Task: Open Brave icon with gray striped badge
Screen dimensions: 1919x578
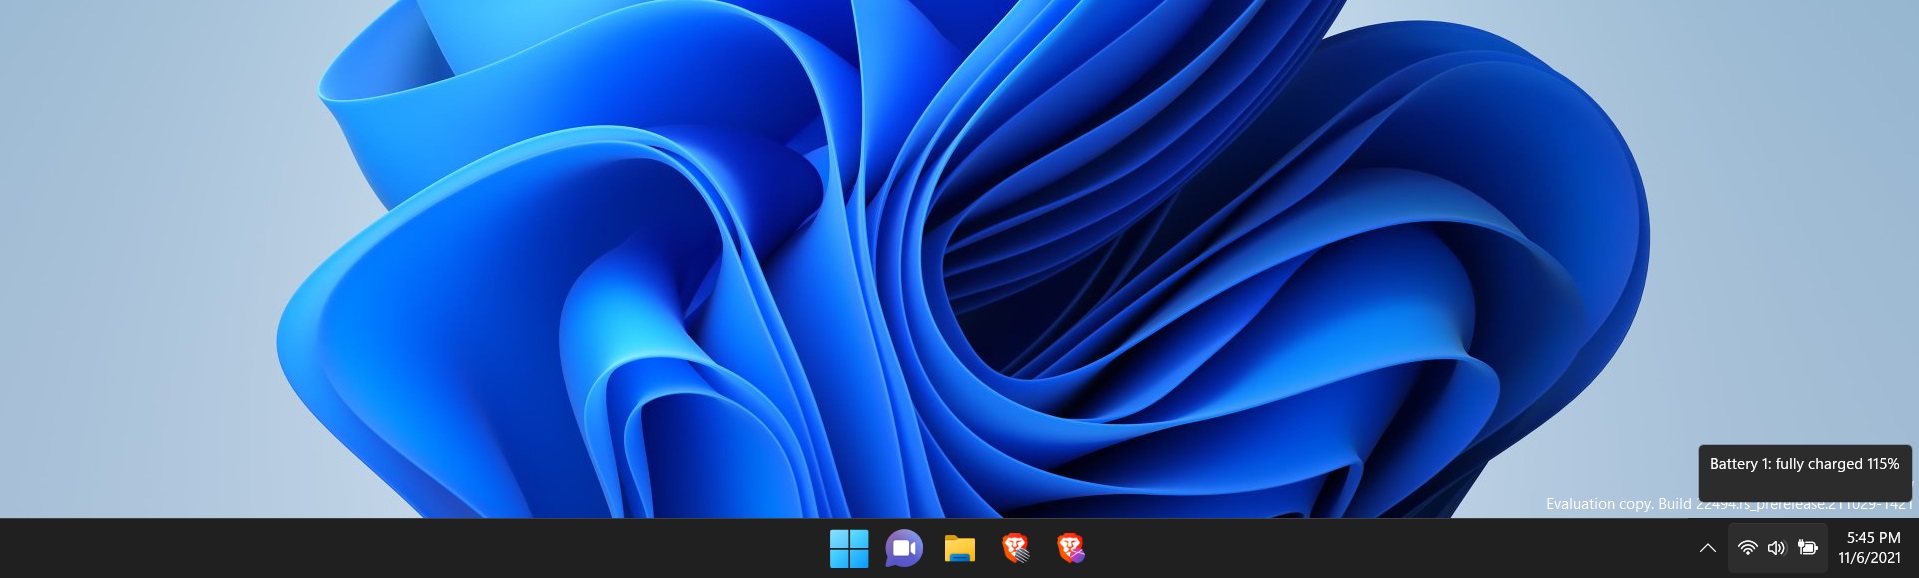Action: [x=1016, y=548]
